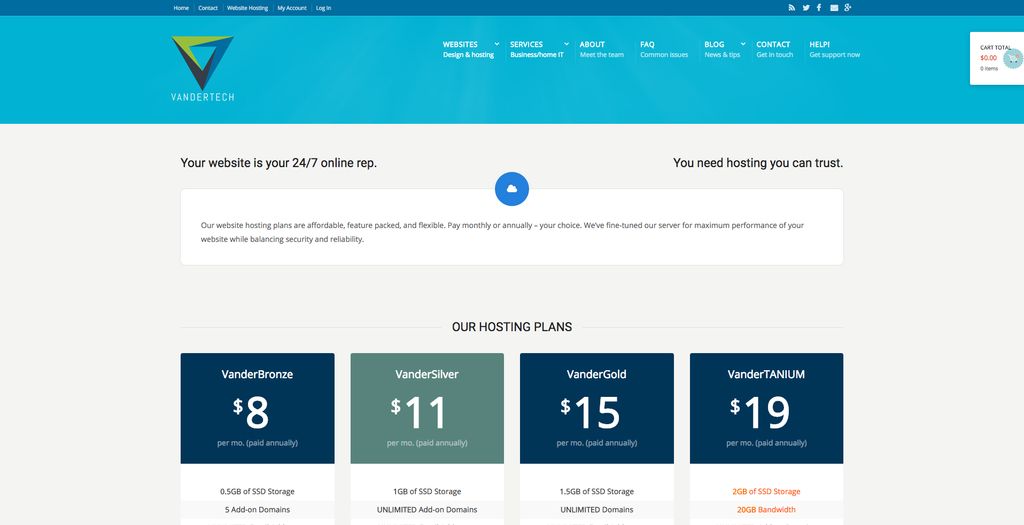Select the VanderBronze $8 plan card

257,408
